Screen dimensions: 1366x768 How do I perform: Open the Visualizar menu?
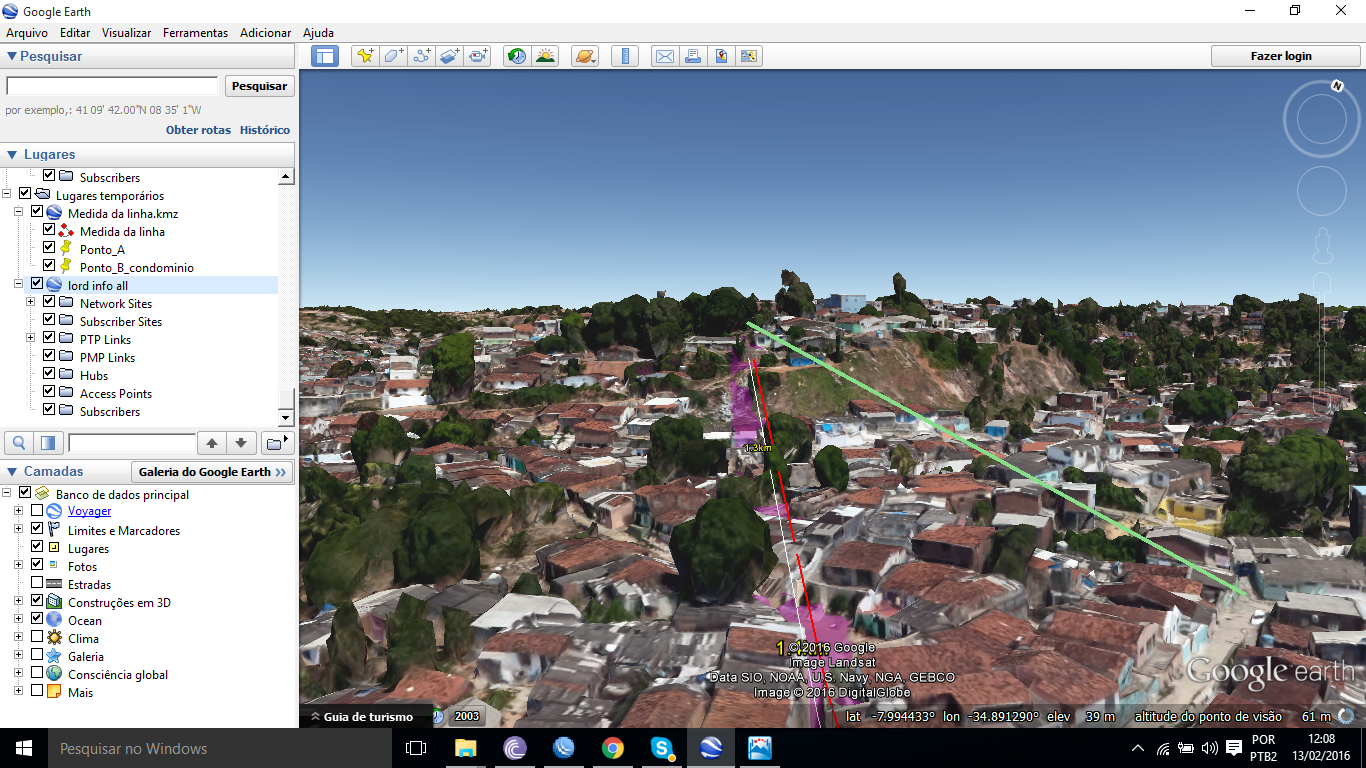click(127, 33)
